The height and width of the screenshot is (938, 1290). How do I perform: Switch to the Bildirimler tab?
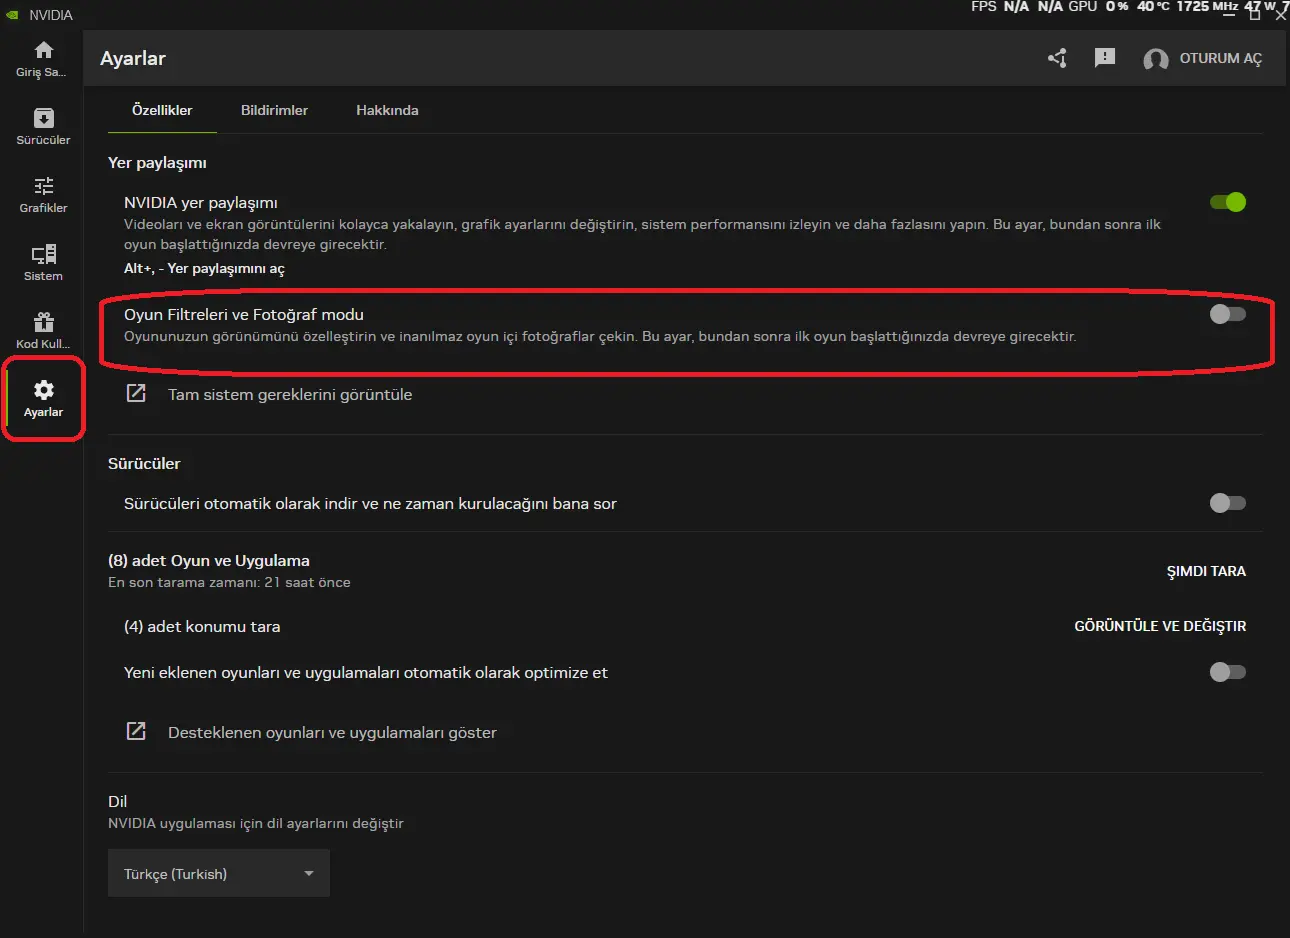[274, 110]
